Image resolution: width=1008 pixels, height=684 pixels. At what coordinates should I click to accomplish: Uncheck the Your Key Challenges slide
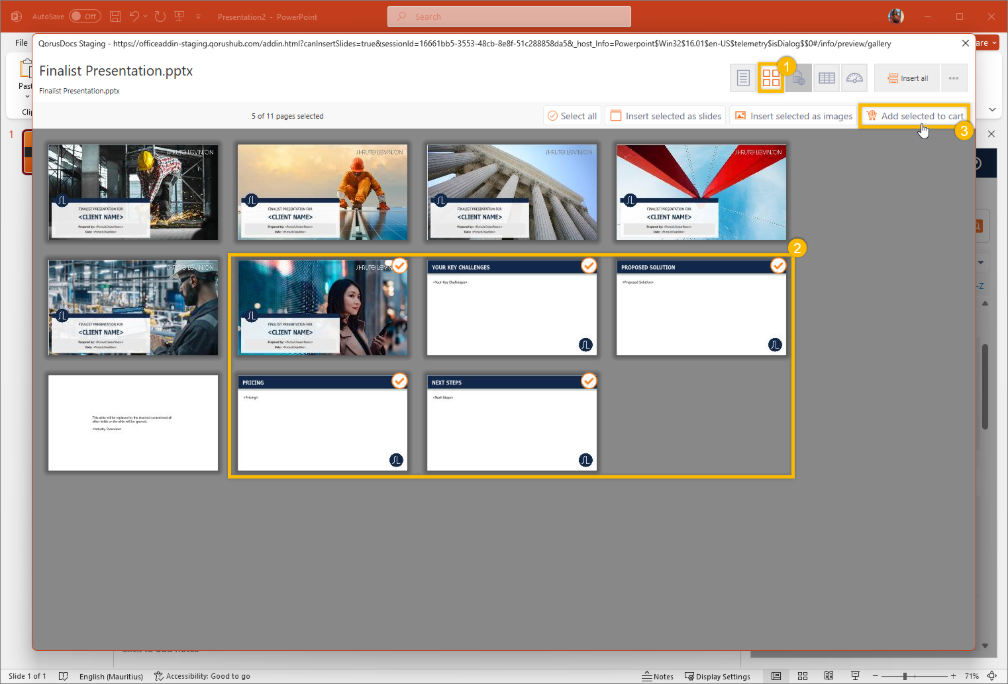(x=589, y=265)
